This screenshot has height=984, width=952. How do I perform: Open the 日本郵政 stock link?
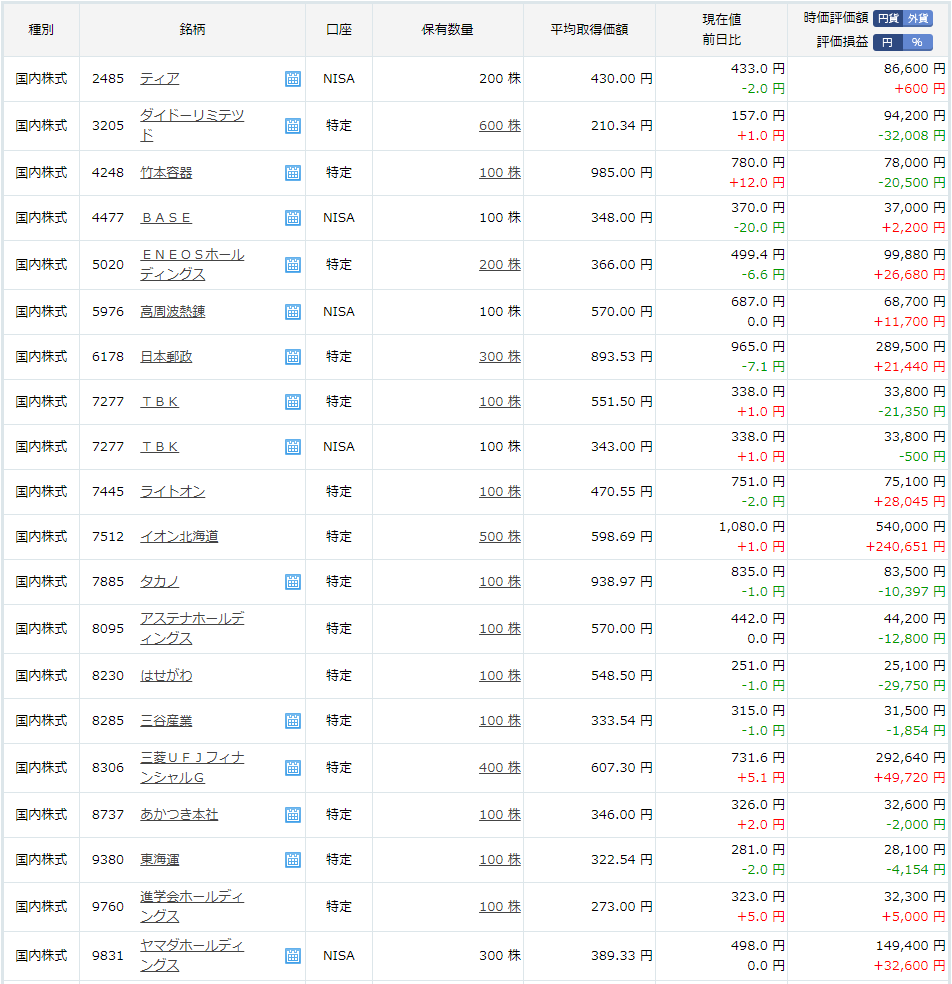coord(166,357)
